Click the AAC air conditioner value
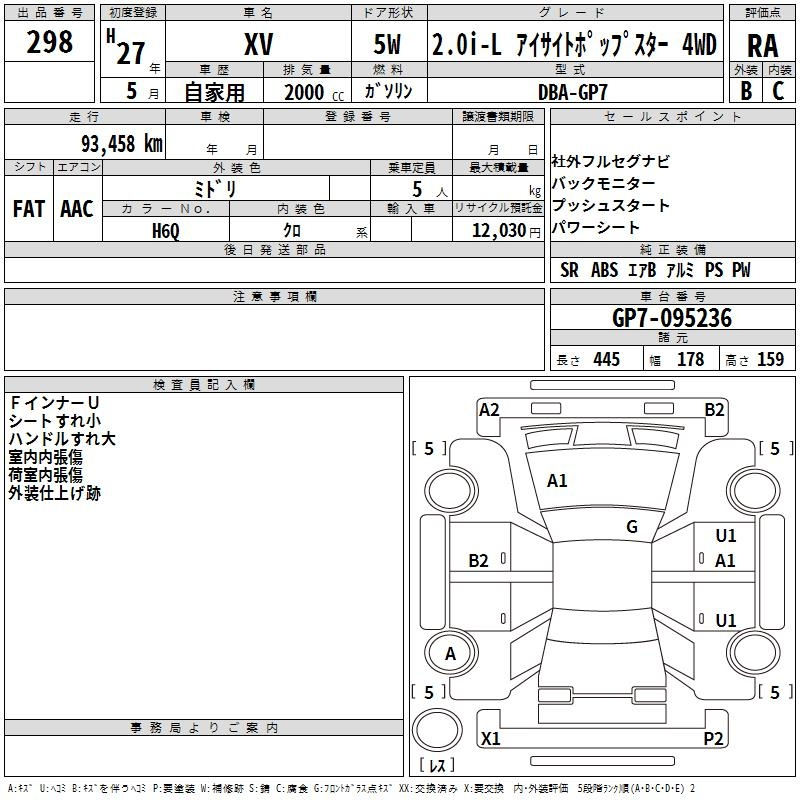Image resolution: width=800 pixels, height=800 pixels. [77, 209]
